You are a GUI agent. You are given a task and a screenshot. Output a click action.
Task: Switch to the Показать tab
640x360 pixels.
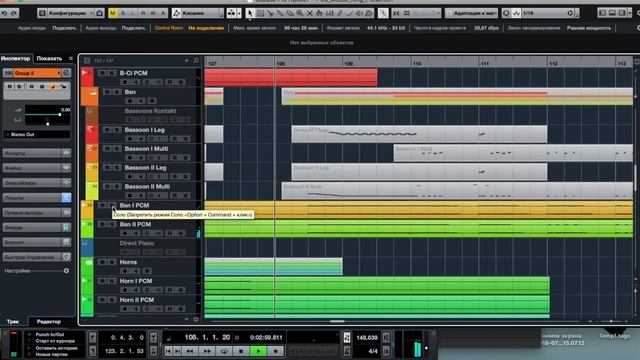pos(49,58)
